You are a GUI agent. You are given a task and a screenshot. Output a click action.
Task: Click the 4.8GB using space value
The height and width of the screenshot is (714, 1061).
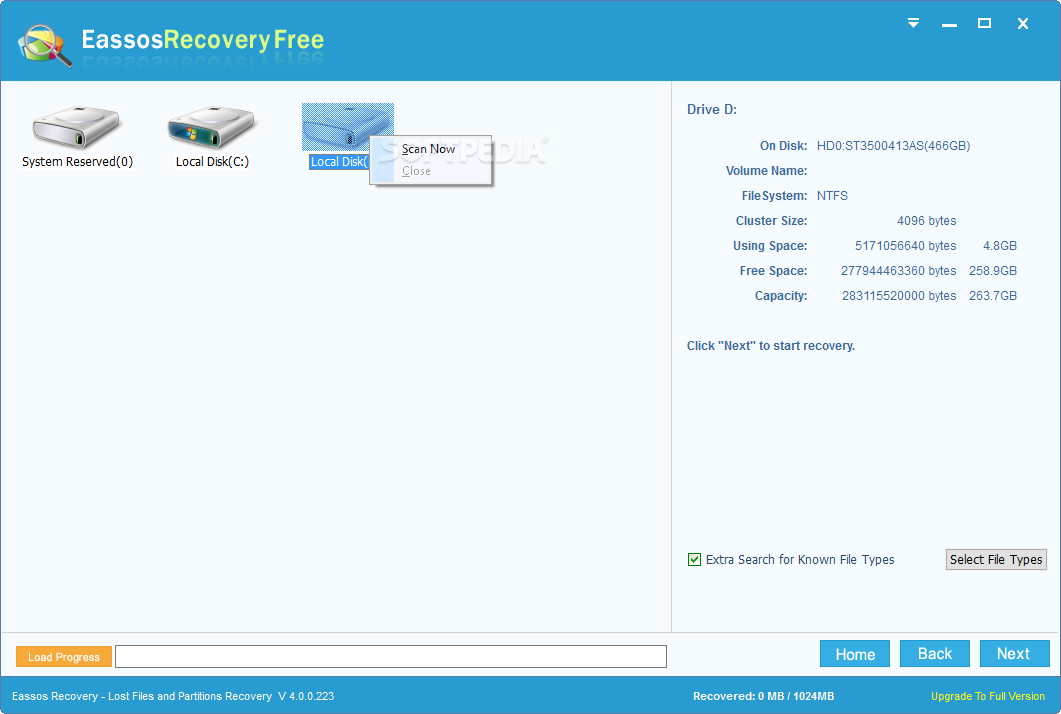point(1000,246)
